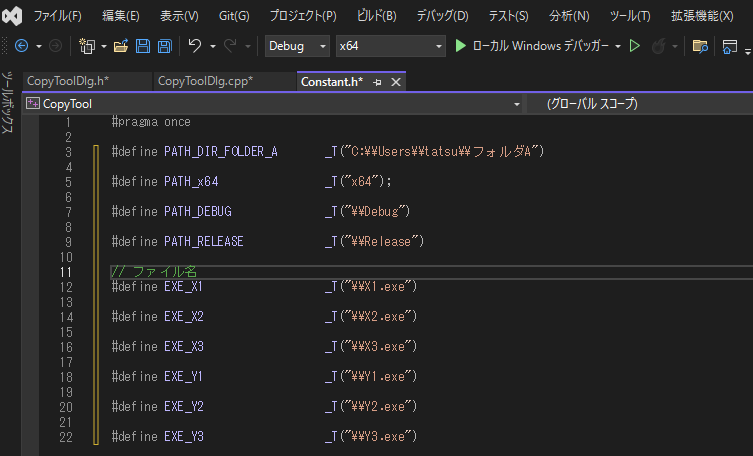
Task: Click the Start Without Debugging outline play icon
Action: tap(634, 46)
